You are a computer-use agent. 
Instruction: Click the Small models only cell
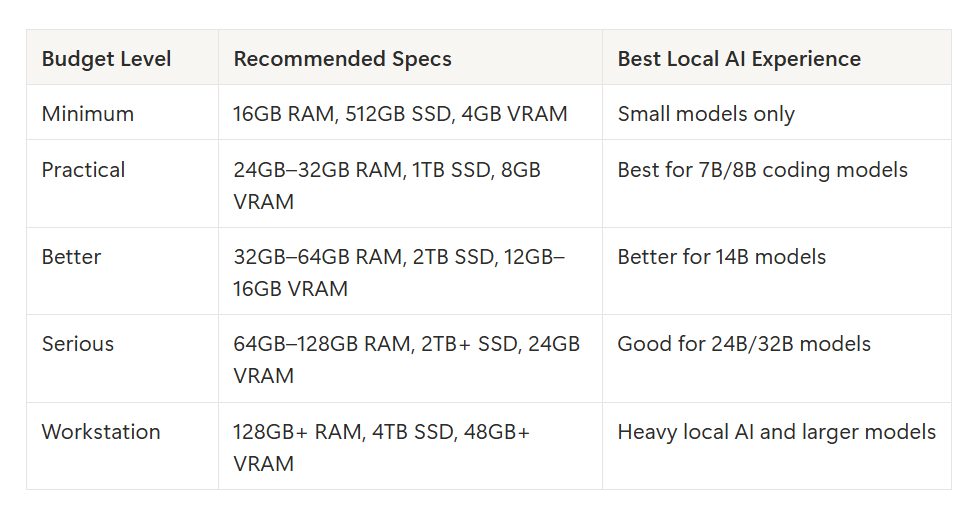click(x=777, y=113)
